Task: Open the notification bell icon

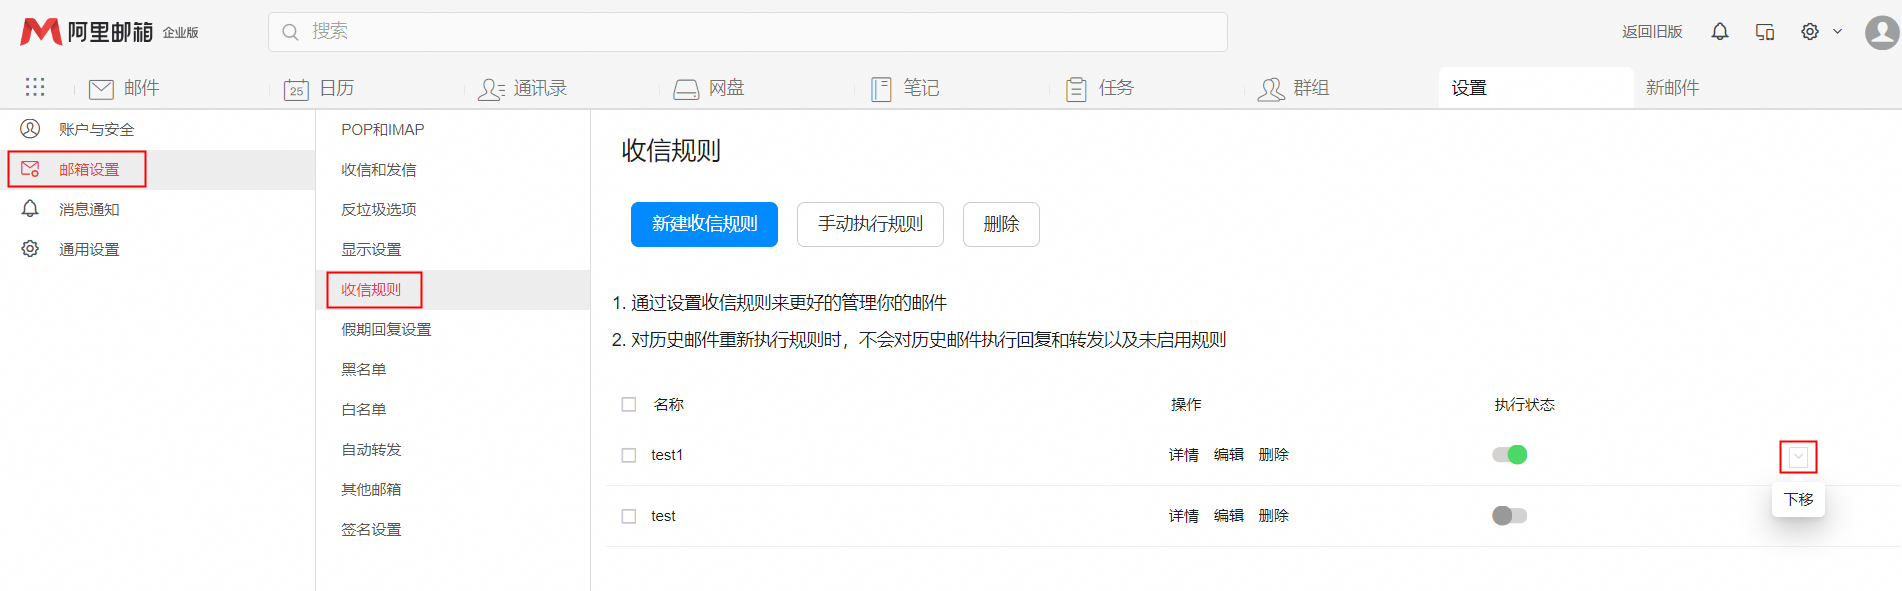Action: [x=1719, y=32]
